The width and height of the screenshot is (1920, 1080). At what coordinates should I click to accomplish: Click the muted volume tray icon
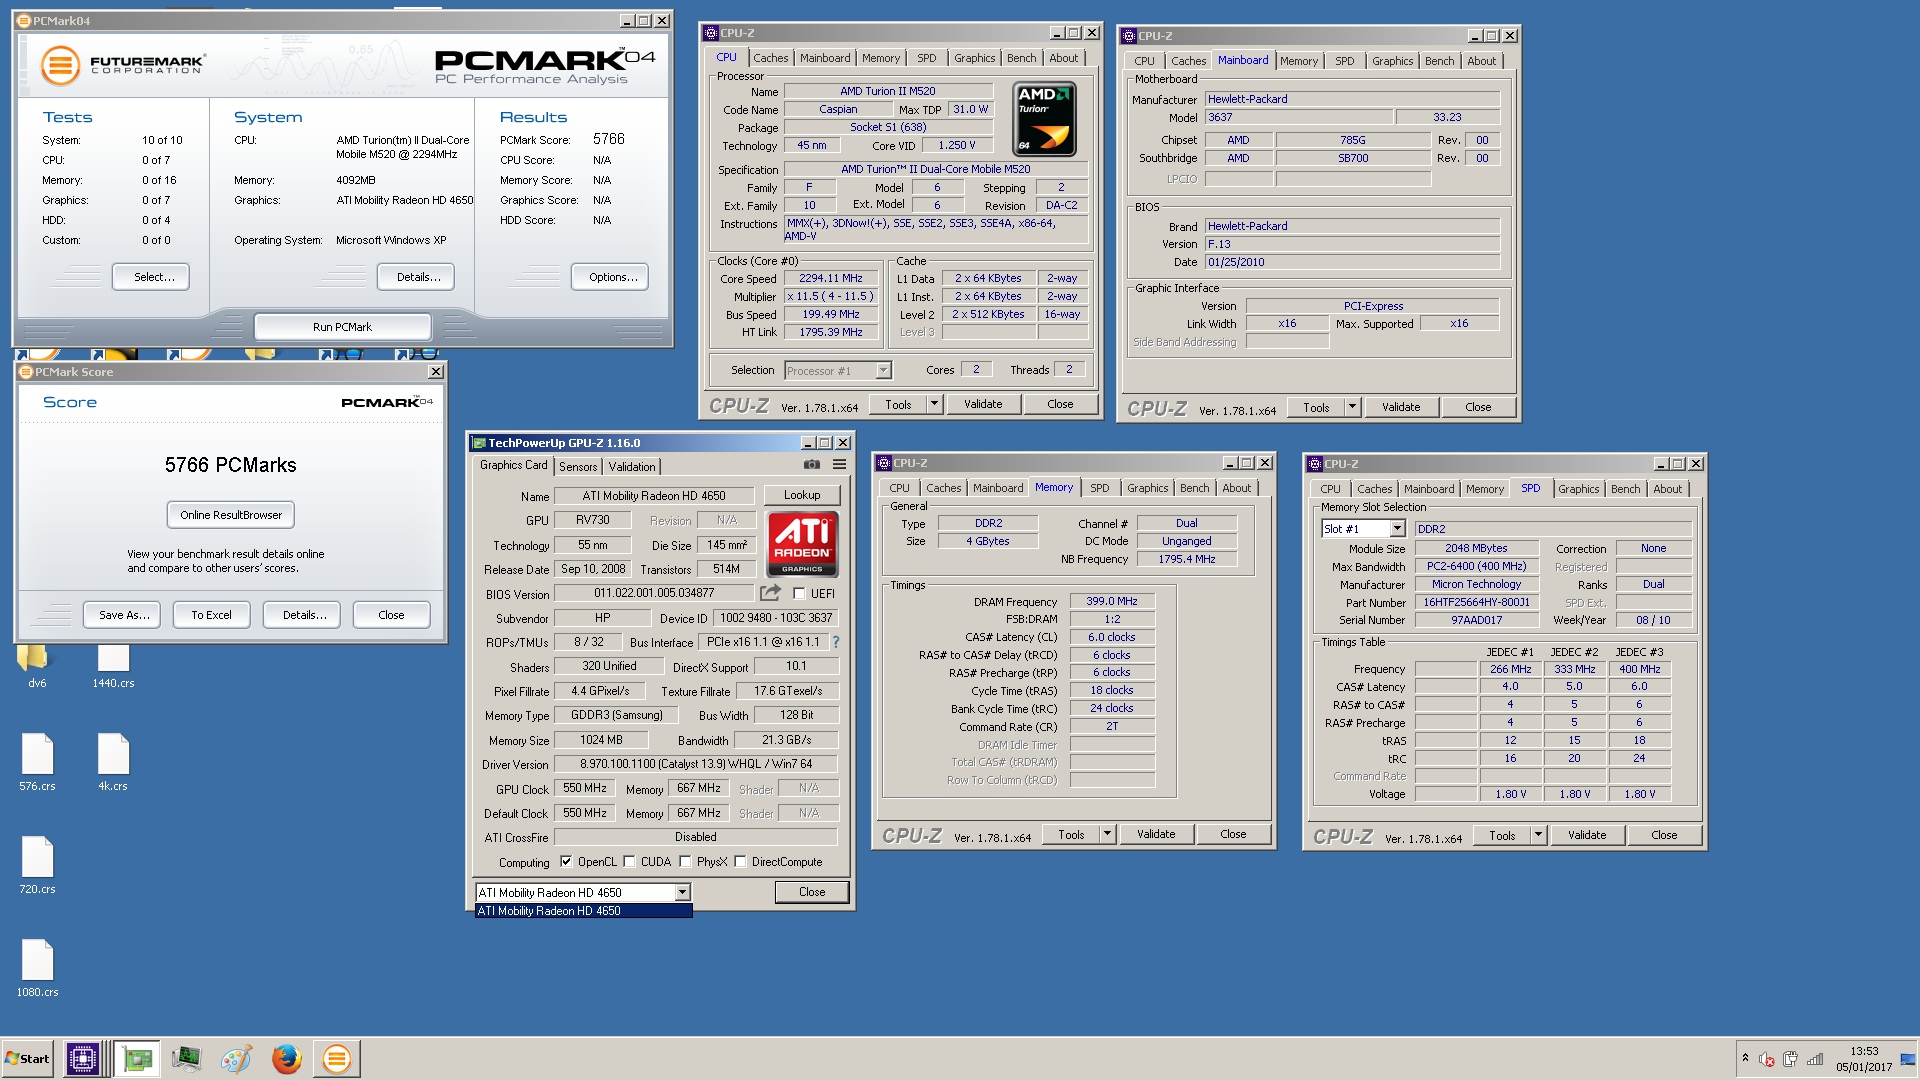[1767, 1059]
